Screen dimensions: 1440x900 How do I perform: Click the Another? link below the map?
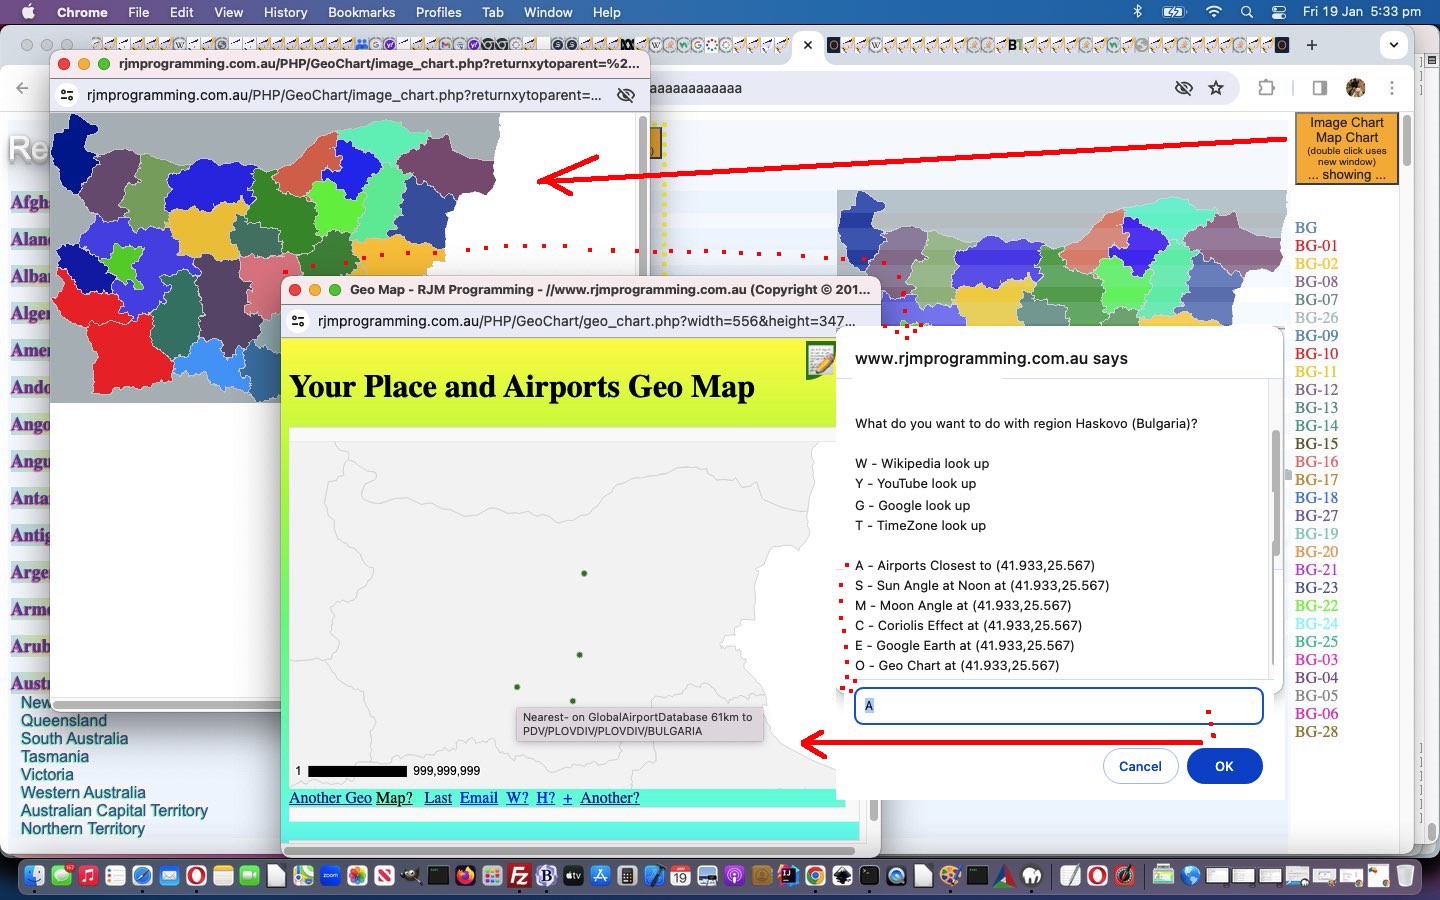click(x=609, y=797)
